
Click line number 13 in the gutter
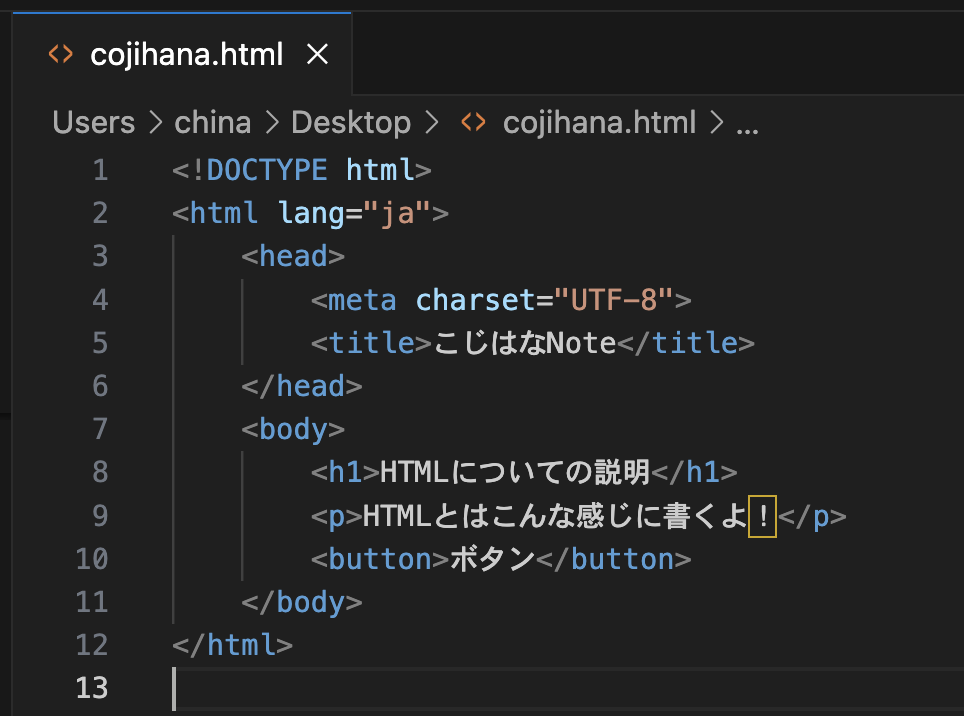pos(92,688)
